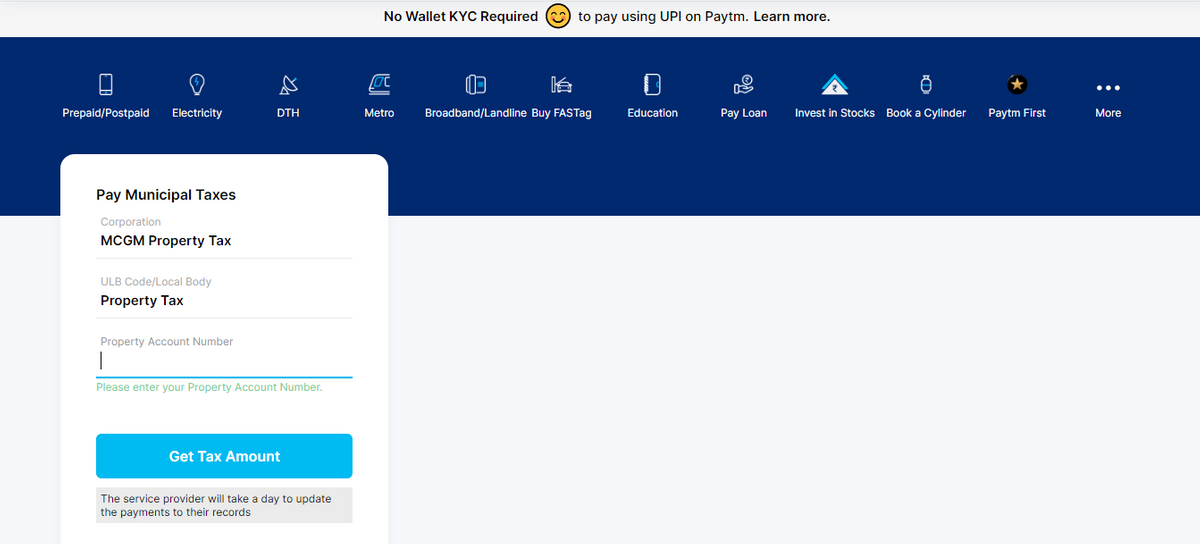
Task: Select the Electricity bulb icon
Action: click(x=197, y=84)
